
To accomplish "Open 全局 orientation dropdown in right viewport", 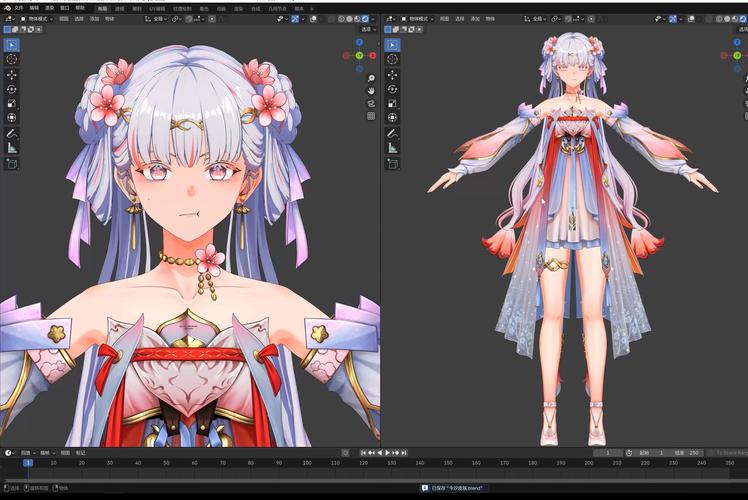I will click(x=535, y=19).
